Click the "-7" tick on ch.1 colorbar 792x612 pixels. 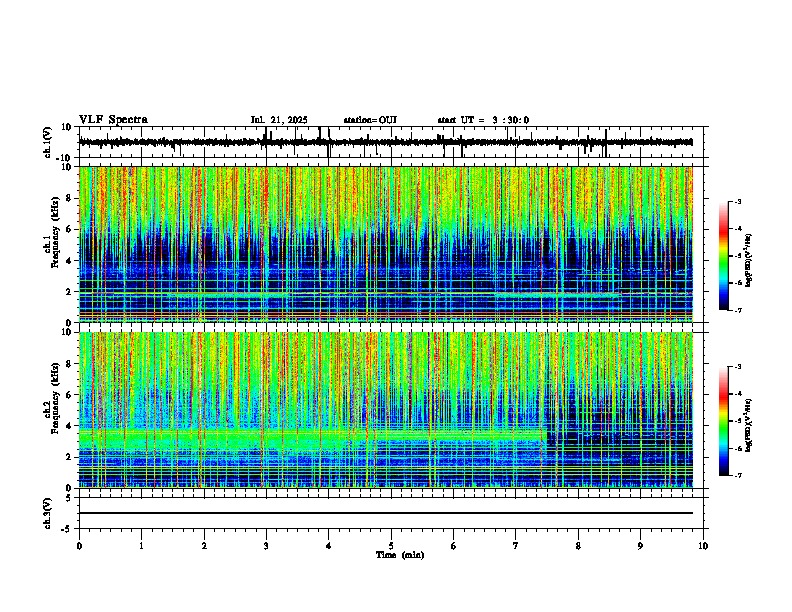point(737,310)
